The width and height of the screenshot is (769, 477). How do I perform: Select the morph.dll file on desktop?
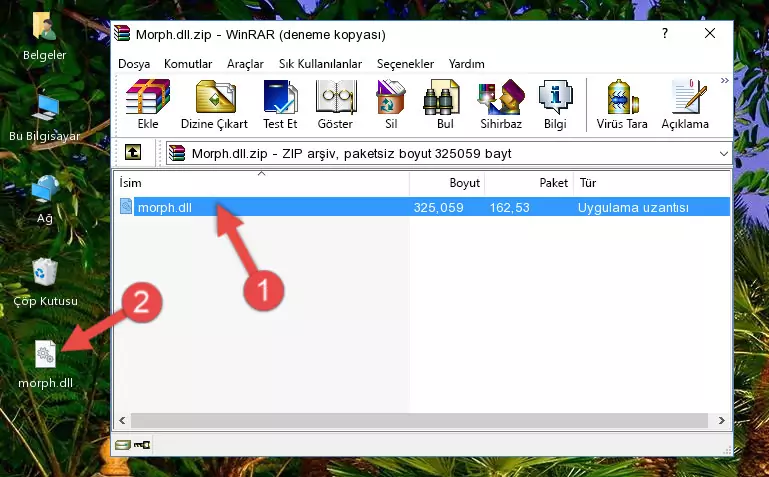[45, 365]
